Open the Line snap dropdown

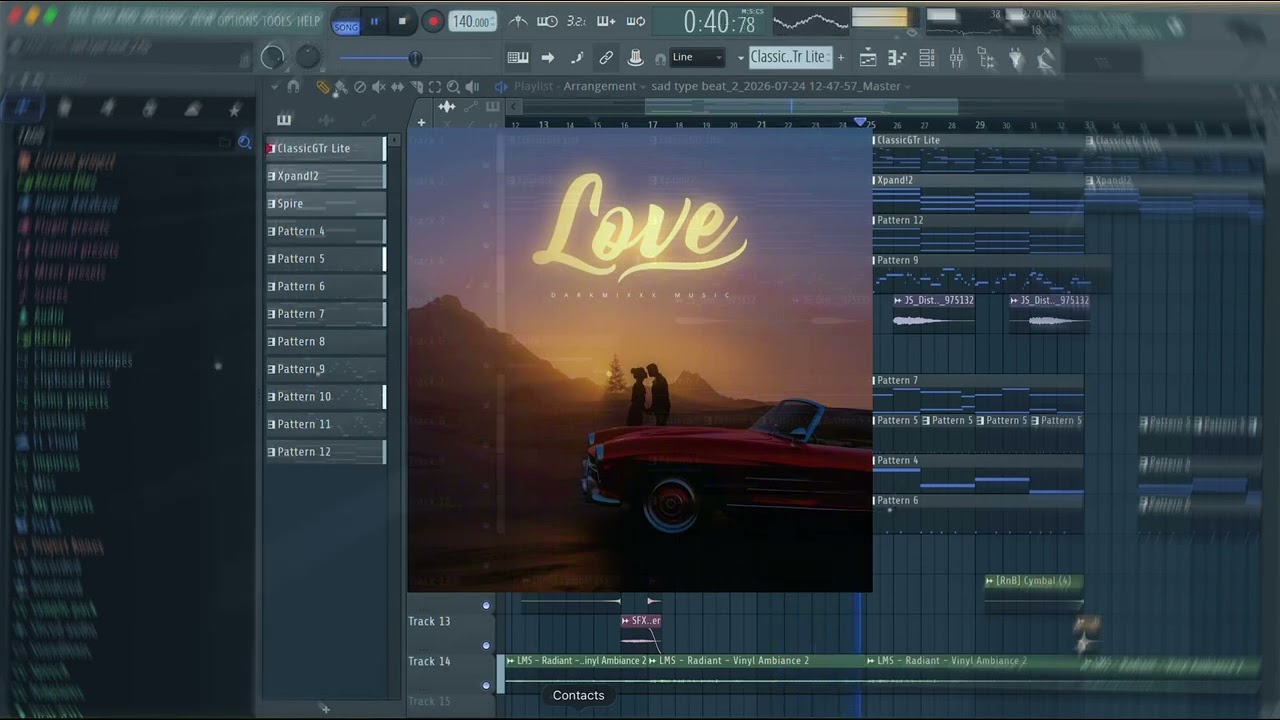tap(697, 58)
